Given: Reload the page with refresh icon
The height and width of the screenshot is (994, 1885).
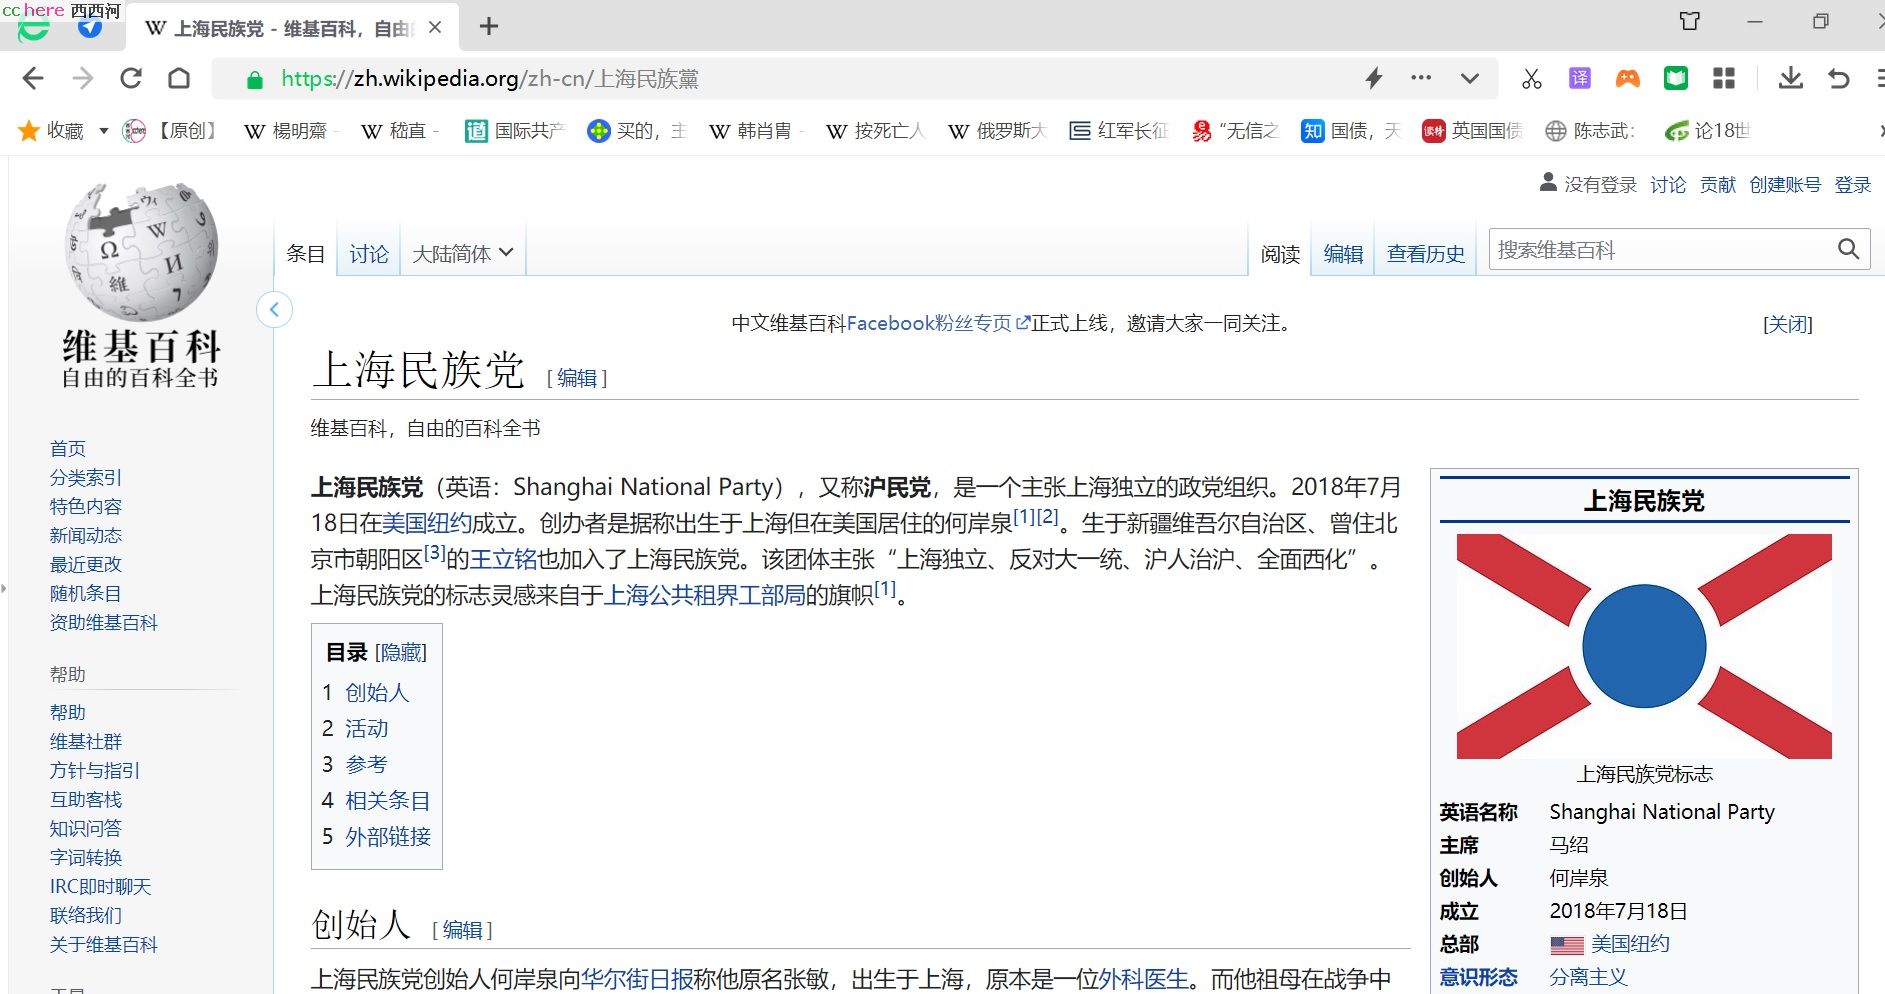Looking at the screenshot, I should point(131,78).
